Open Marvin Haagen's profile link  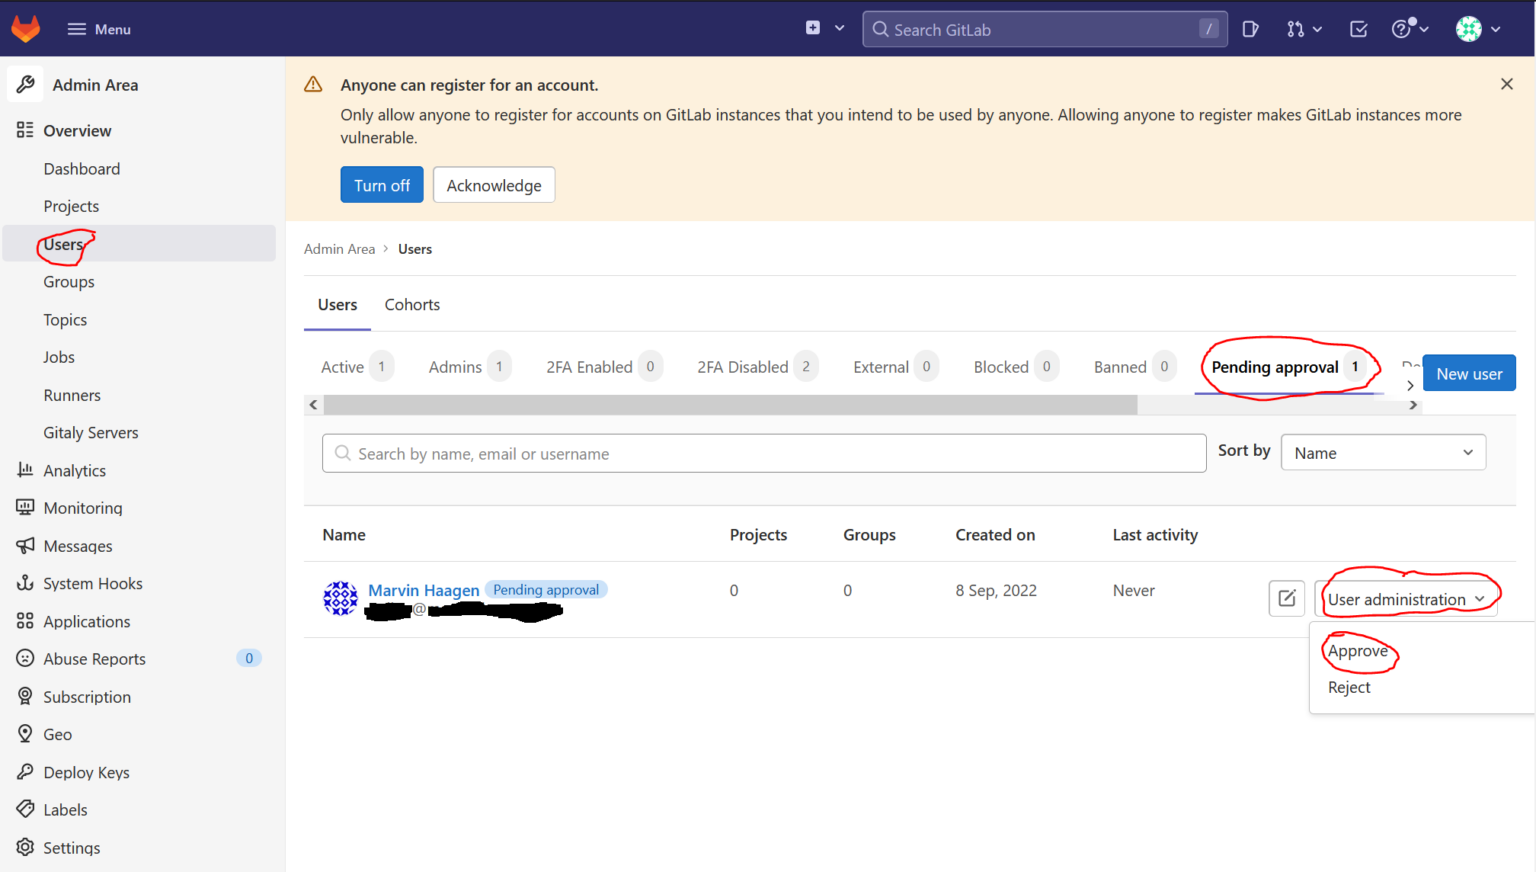423,590
